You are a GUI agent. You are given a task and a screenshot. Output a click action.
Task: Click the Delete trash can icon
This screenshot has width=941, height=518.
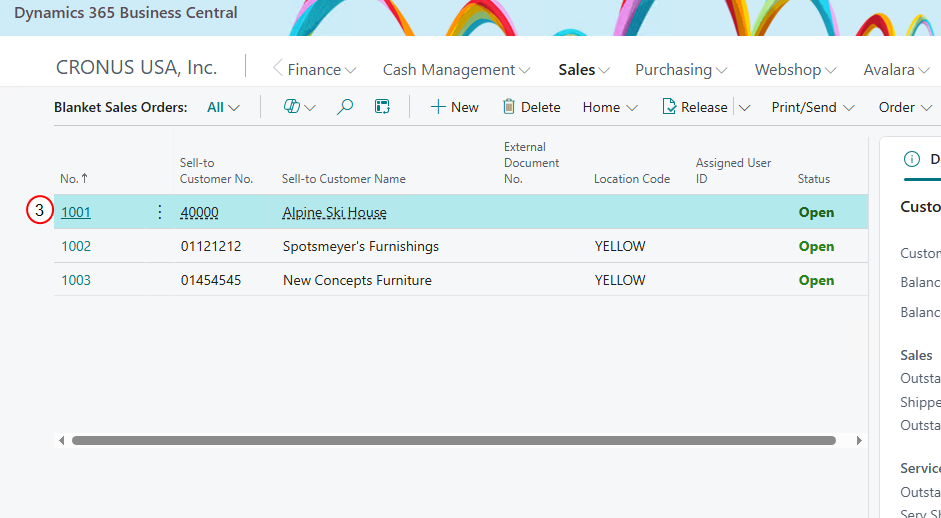[509, 107]
